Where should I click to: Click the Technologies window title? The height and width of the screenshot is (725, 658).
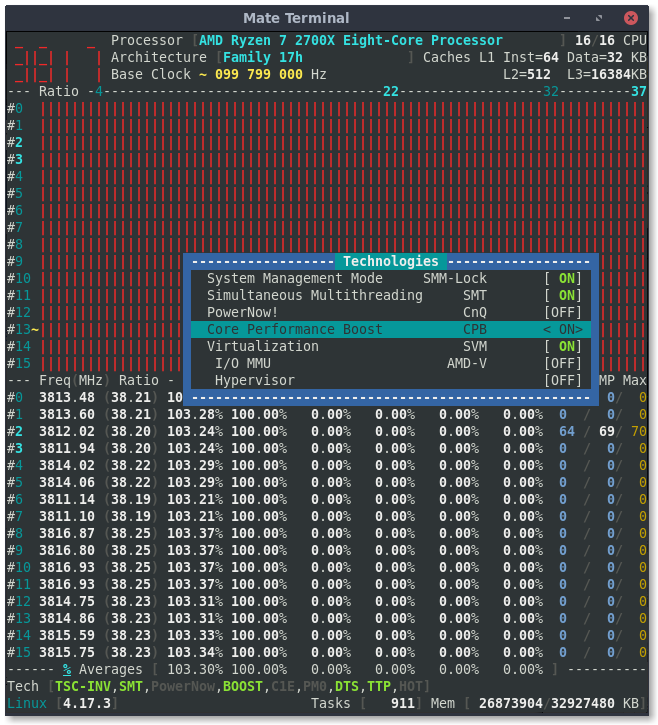[x=391, y=261]
